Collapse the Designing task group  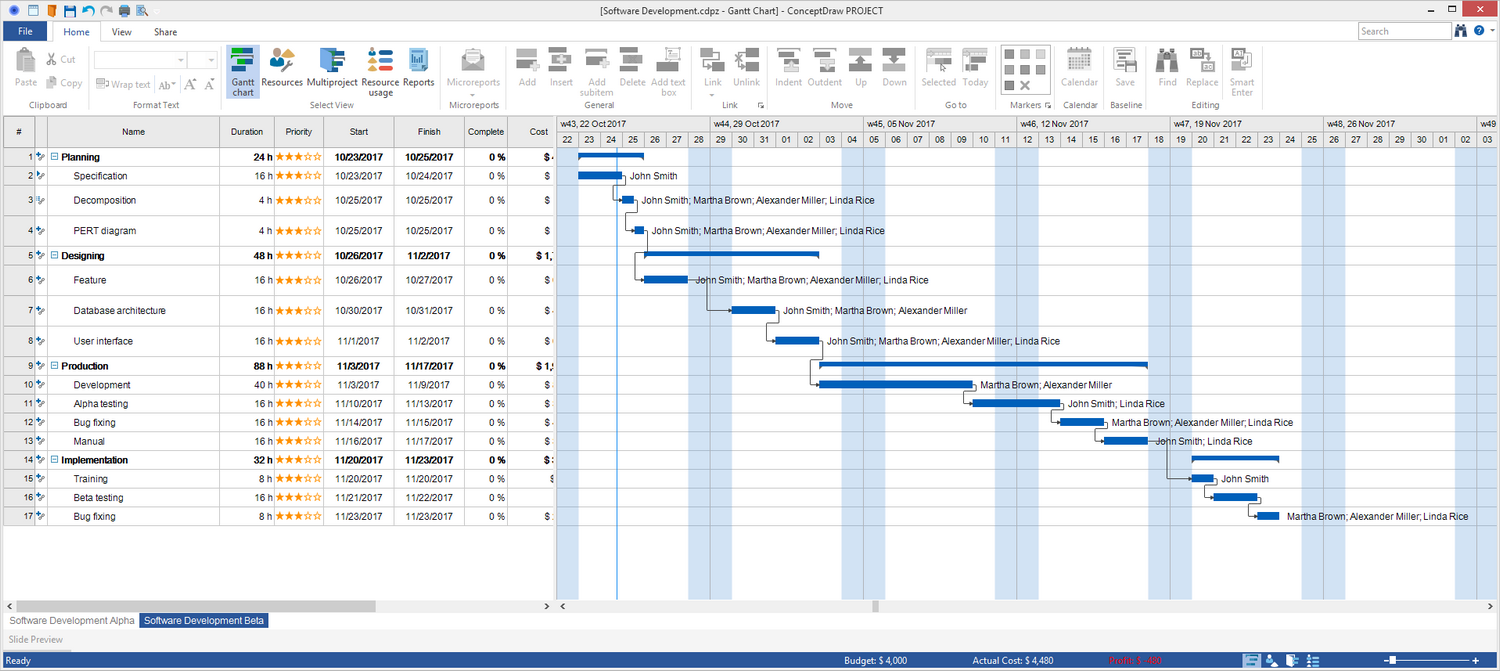point(54,256)
